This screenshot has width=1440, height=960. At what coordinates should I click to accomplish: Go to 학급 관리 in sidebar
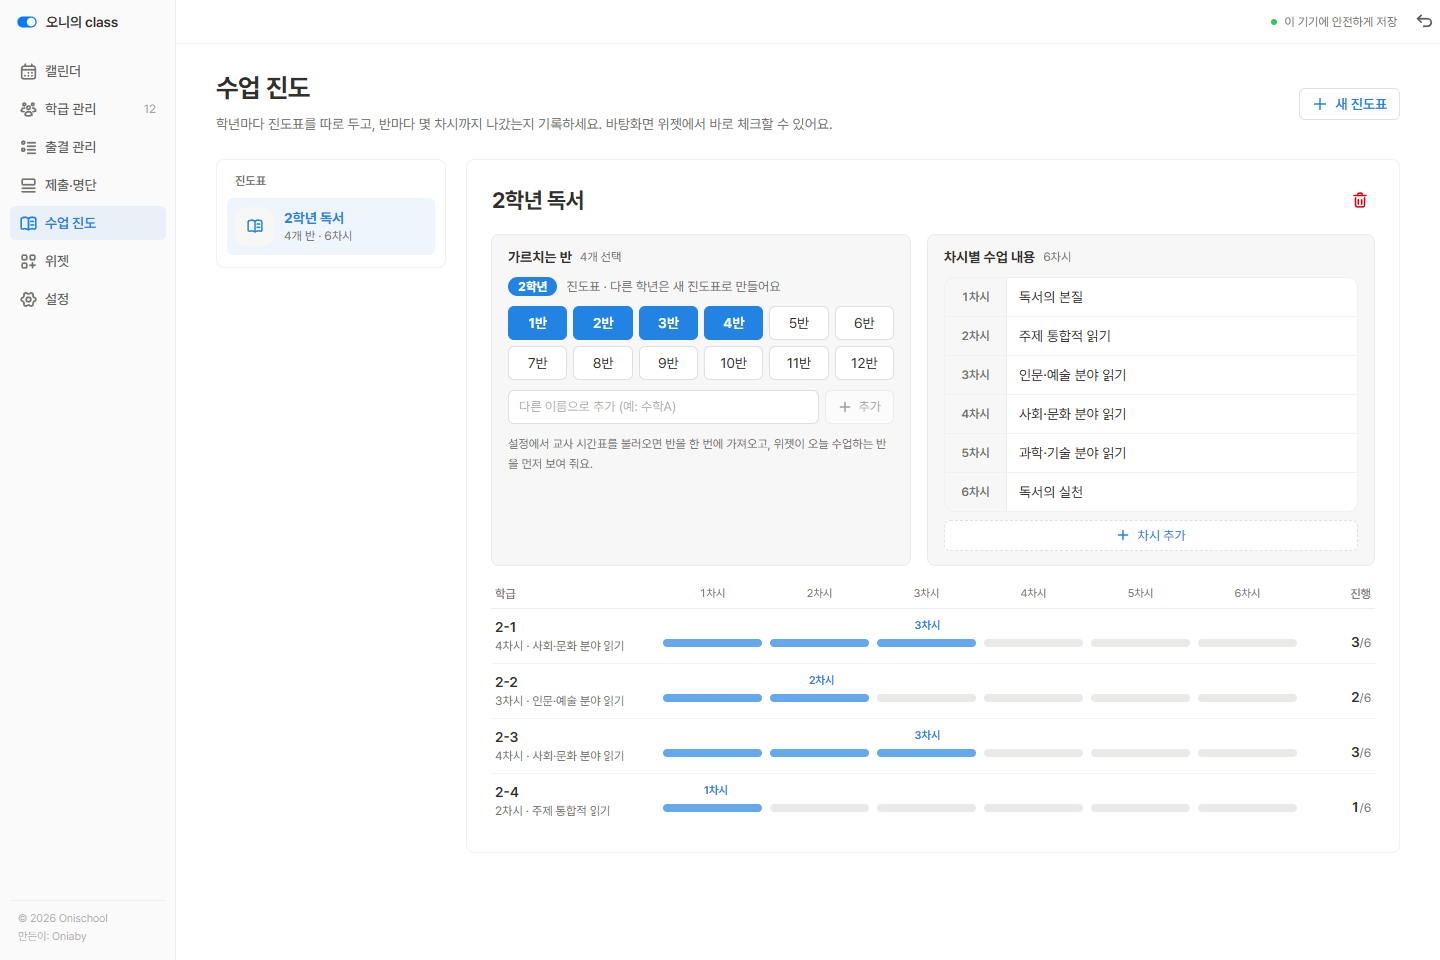click(x=88, y=109)
